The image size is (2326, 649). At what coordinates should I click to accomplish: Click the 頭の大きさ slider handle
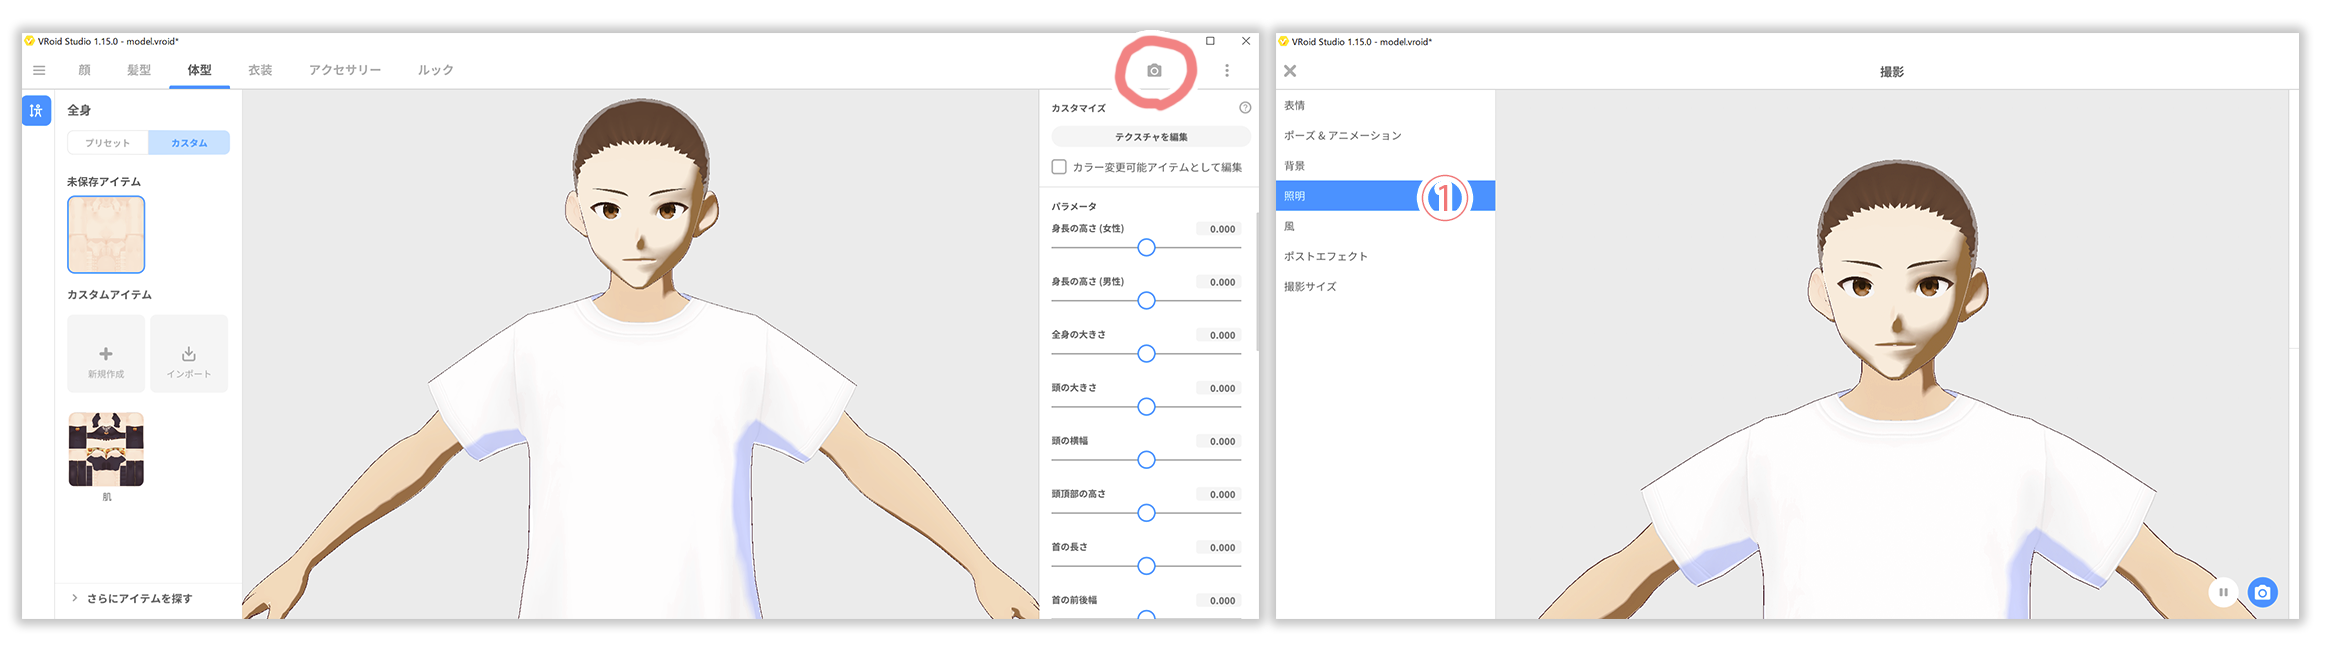[x=1147, y=407]
